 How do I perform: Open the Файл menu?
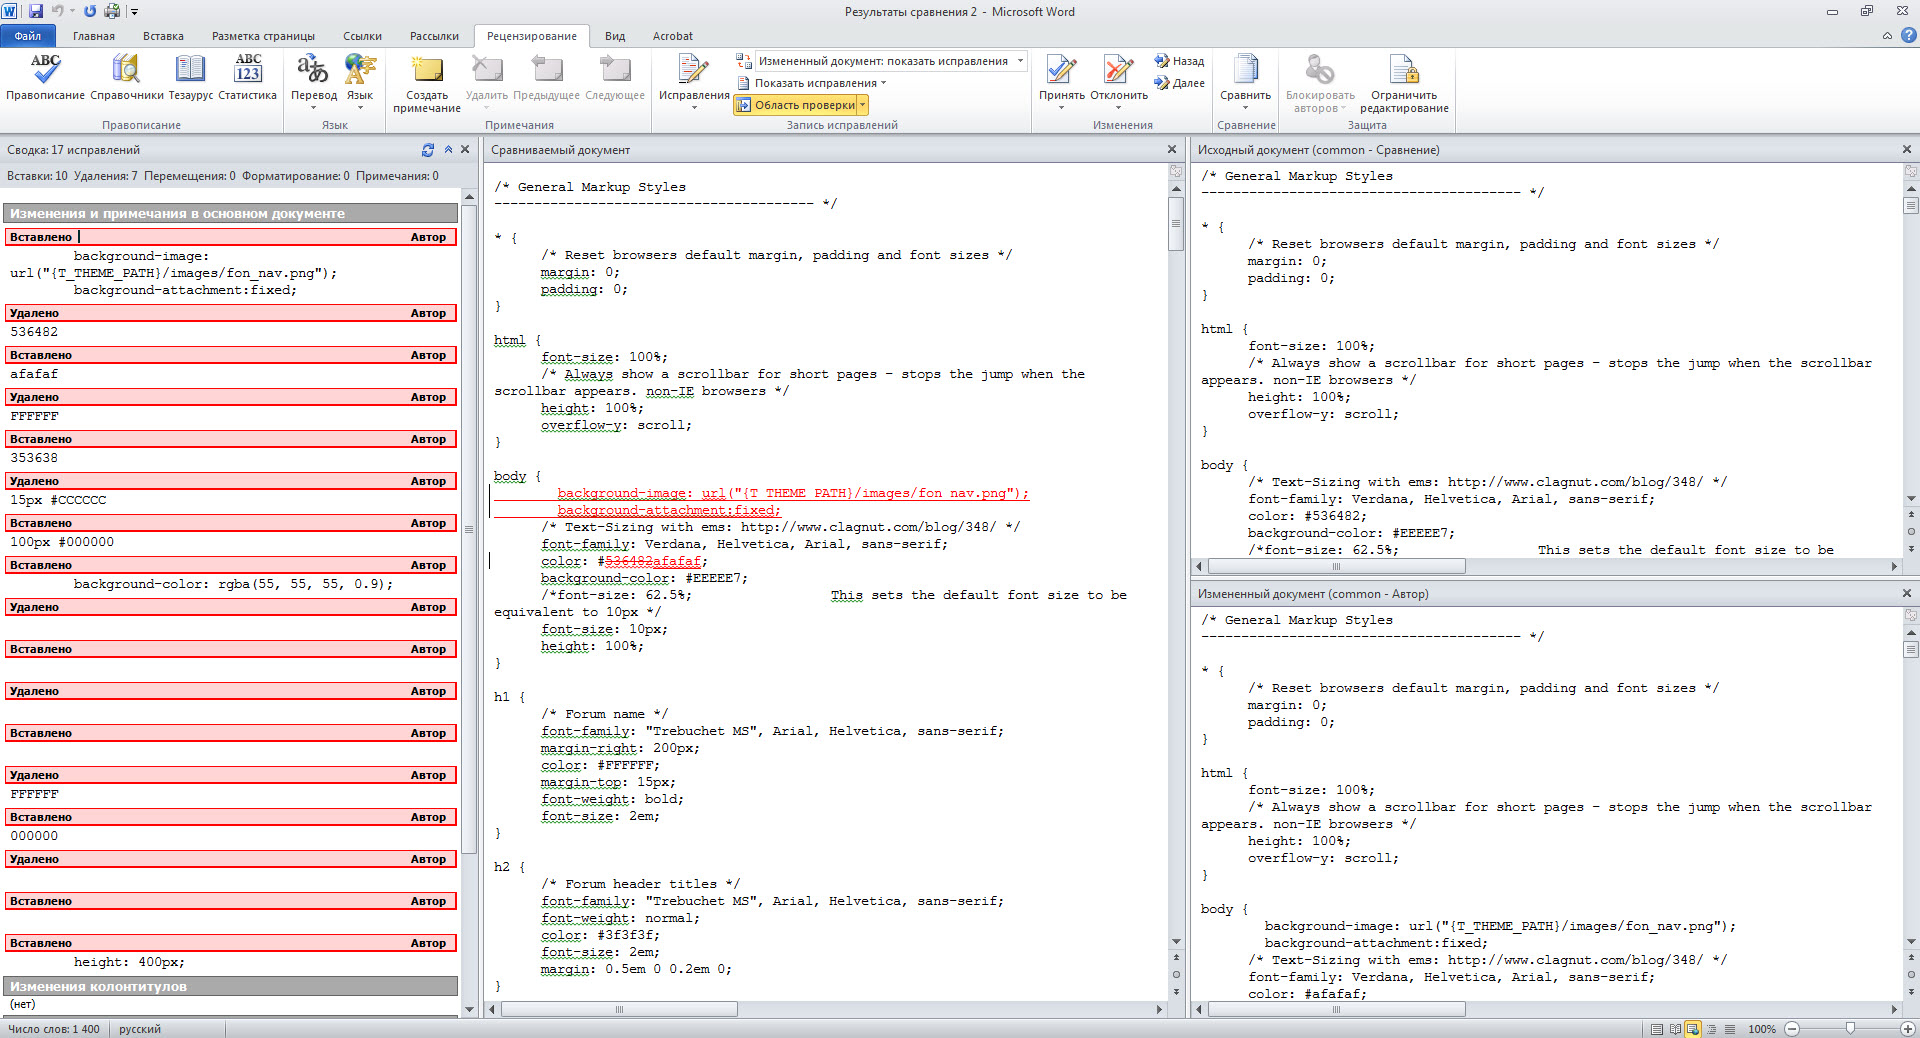coord(28,36)
